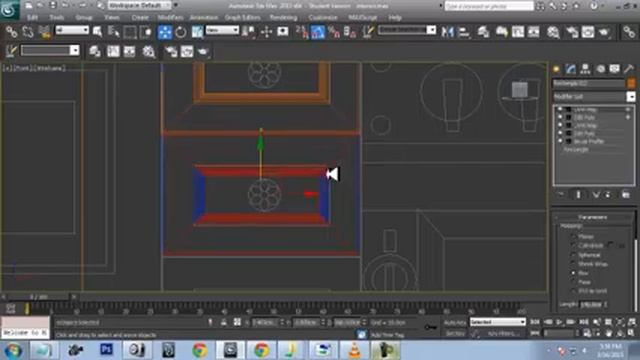640x360 pixels.
Task: Activate the Select and Move tool
Action: click(165, 31)
